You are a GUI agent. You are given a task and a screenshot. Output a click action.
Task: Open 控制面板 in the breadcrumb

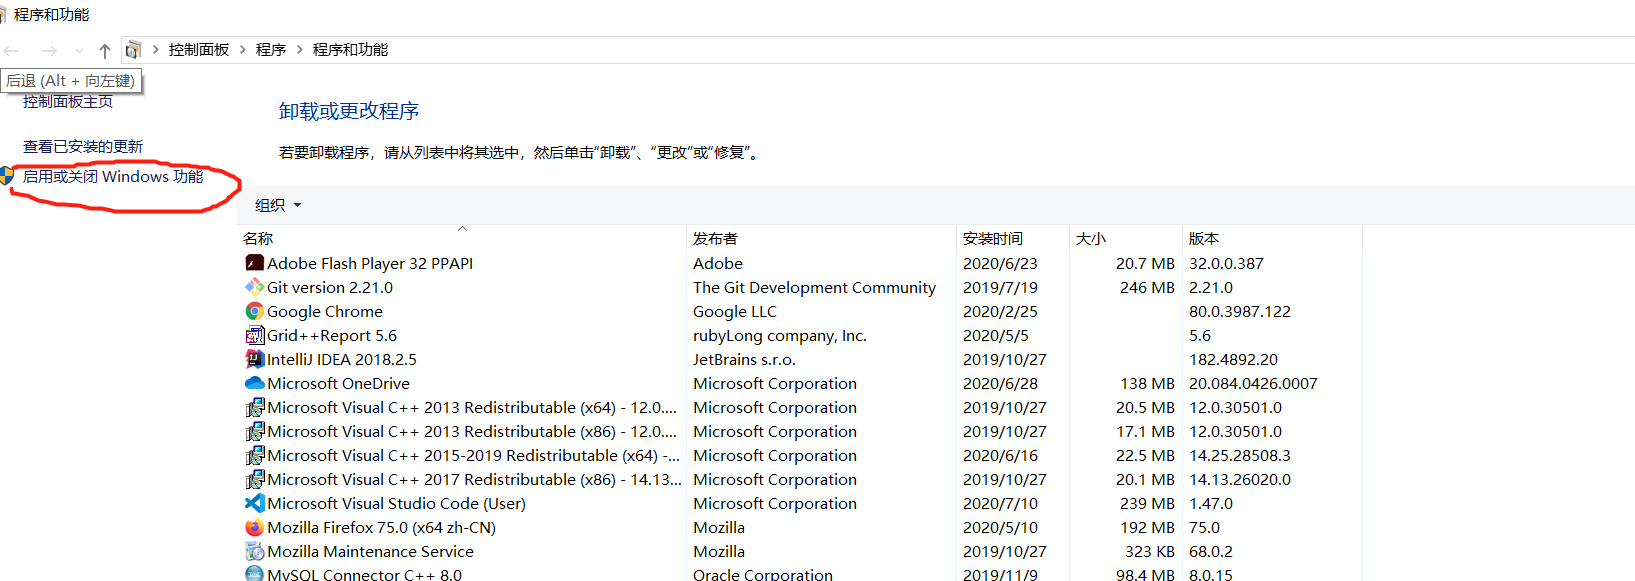pos(199,49)
